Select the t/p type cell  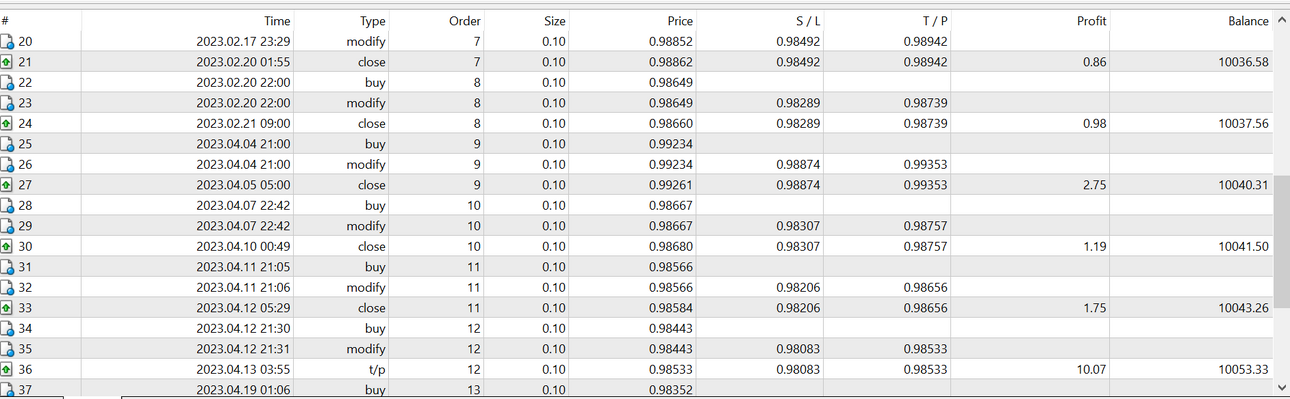pyautogui.click(x=376, y=370)
